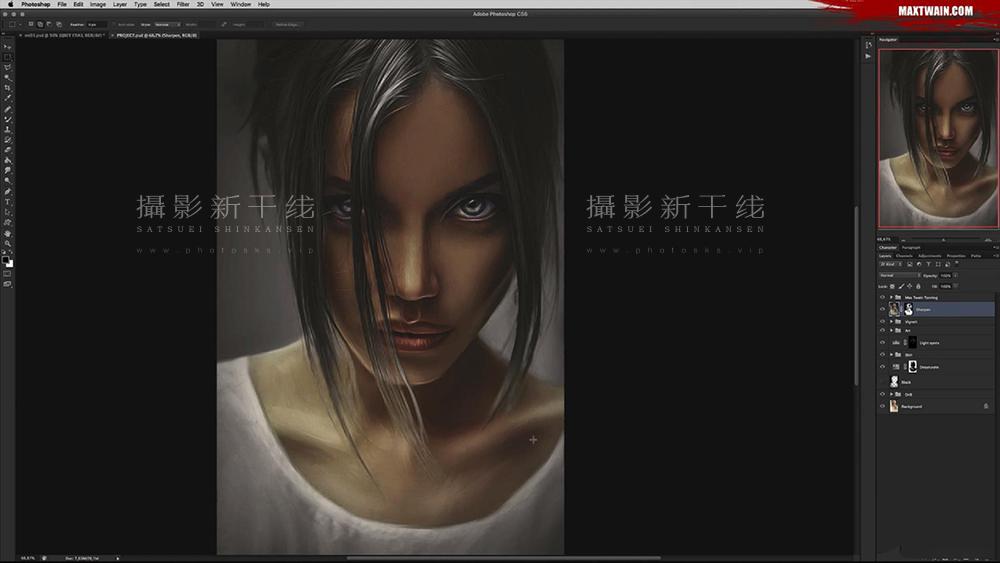Click the Feather input field
This screenshot has width=1000, height=563.
96,24
